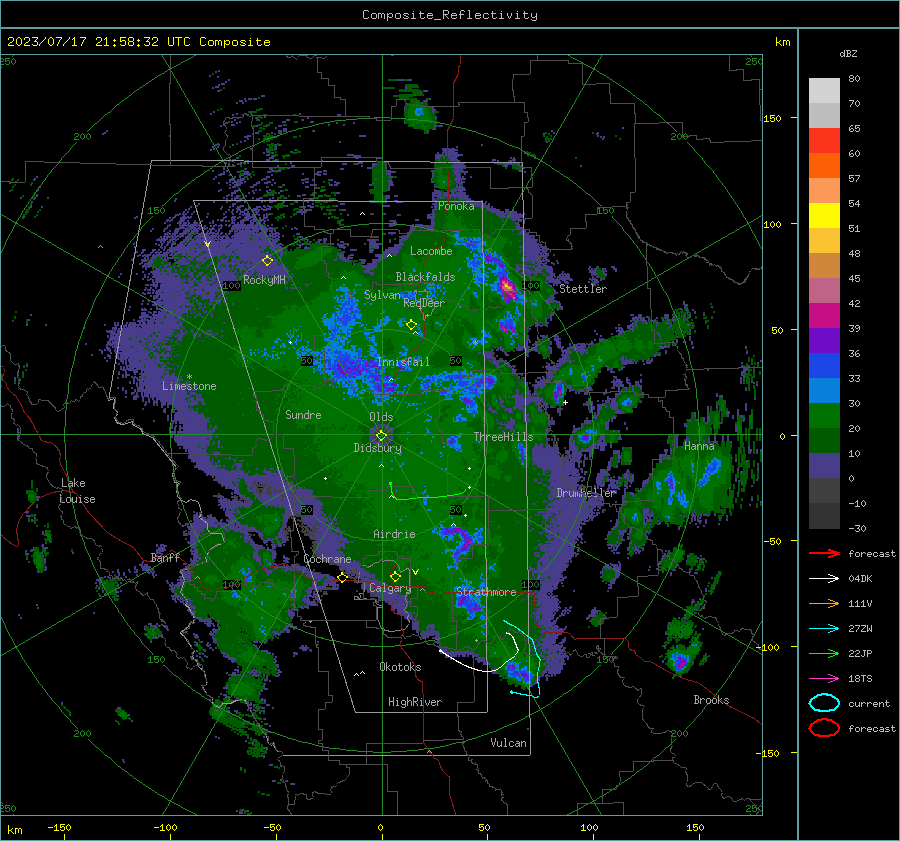This screenshot has width=900, height=841.
Task: Choose the magenta 18TS arrow legend icon
Action: pyautogui.click(x=824, y=679)
